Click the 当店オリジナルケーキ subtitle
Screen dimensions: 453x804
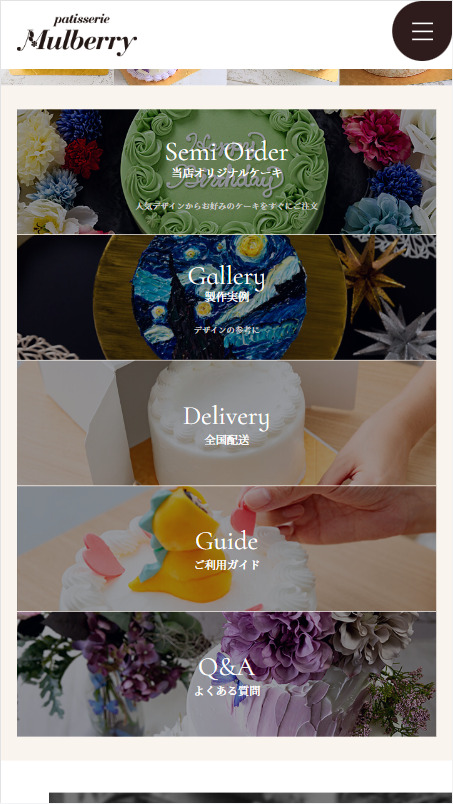point(226,173)
